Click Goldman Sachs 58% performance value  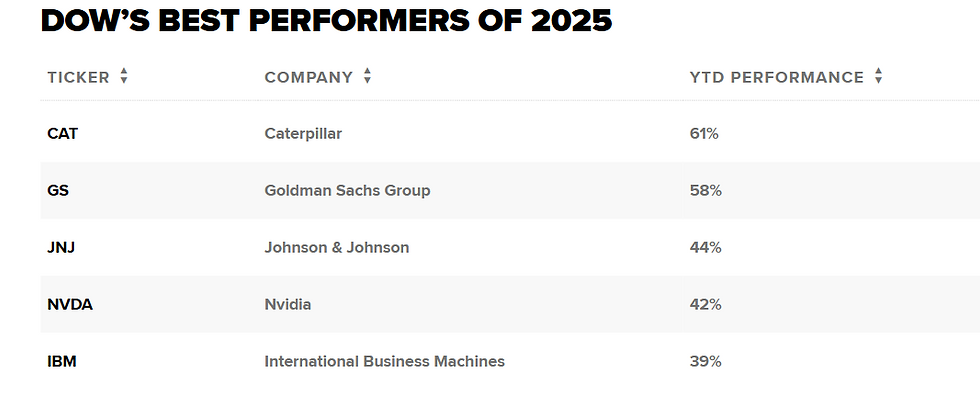706,191
